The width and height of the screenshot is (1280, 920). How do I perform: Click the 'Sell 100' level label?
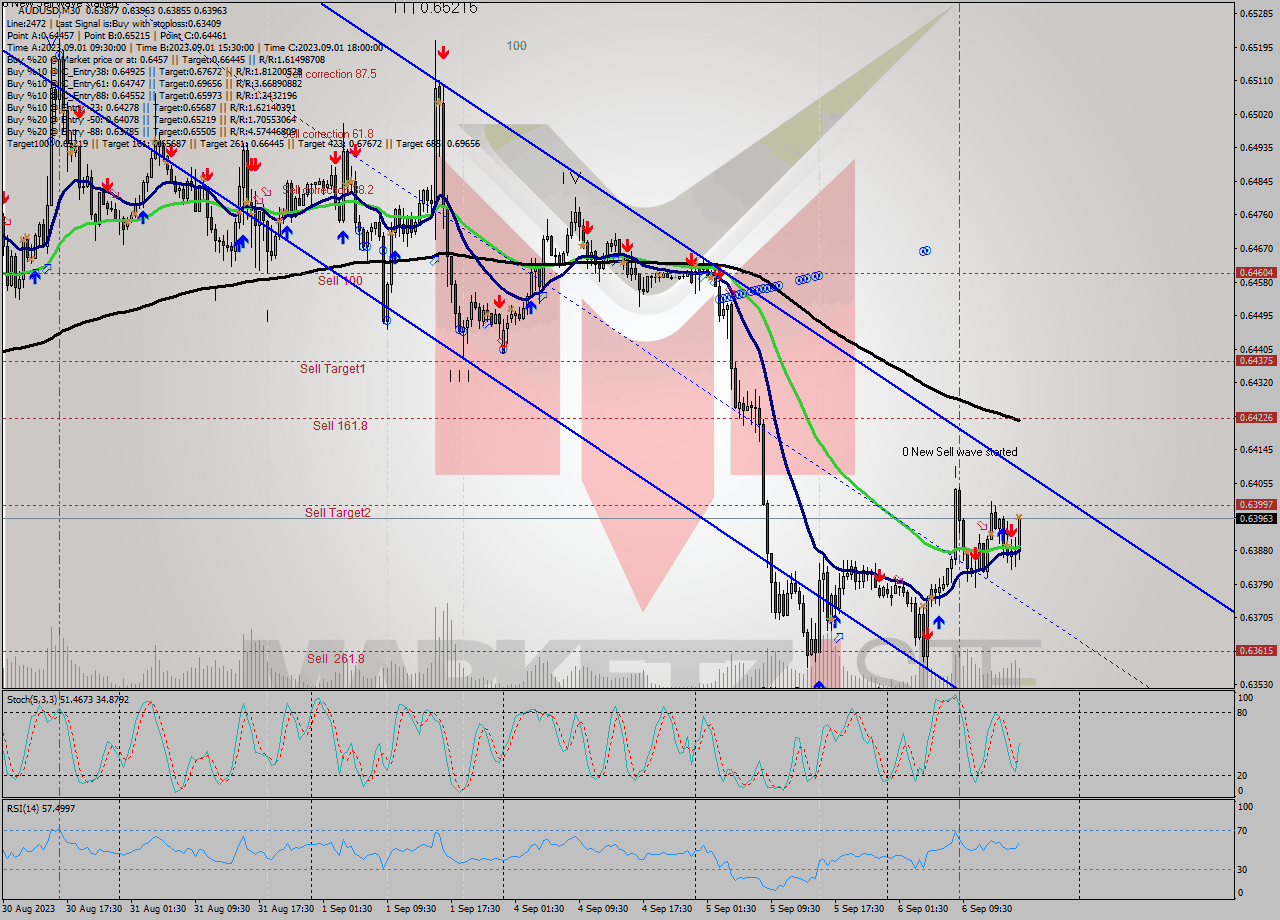click(340, 281)
